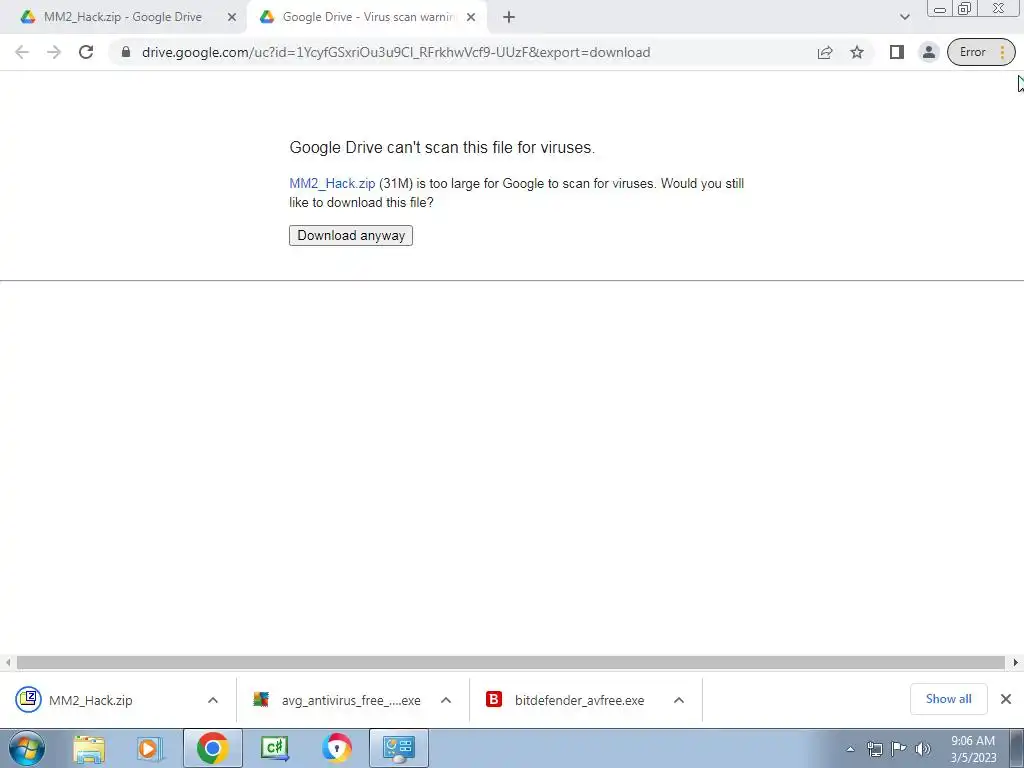Restore down the Chrome window
1024x768 pixels.
[x=965, y=9]
